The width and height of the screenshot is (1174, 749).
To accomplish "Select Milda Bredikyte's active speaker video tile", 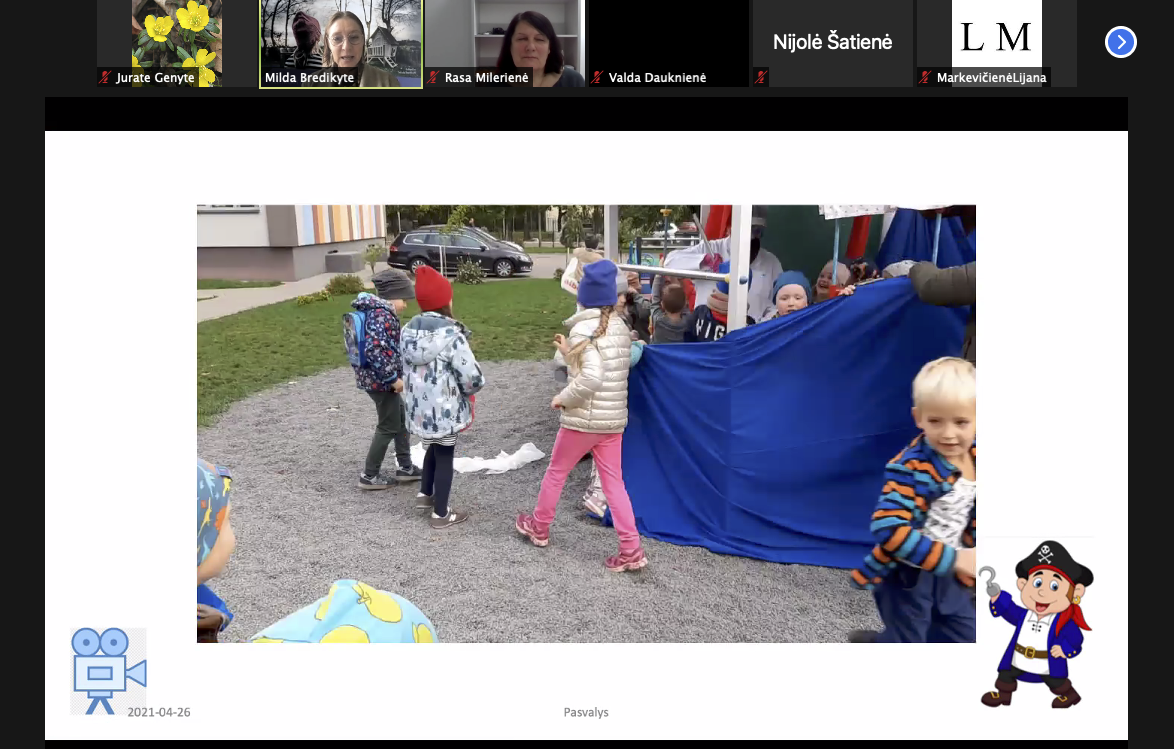I will [x=341, y=43].
